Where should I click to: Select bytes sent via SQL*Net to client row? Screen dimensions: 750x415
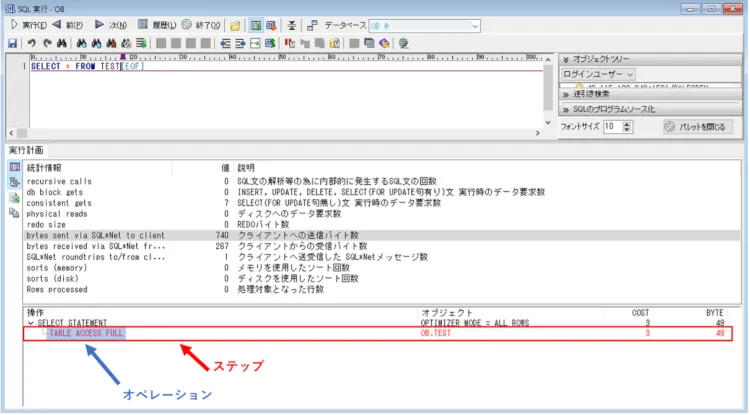(x=382, y=235)
